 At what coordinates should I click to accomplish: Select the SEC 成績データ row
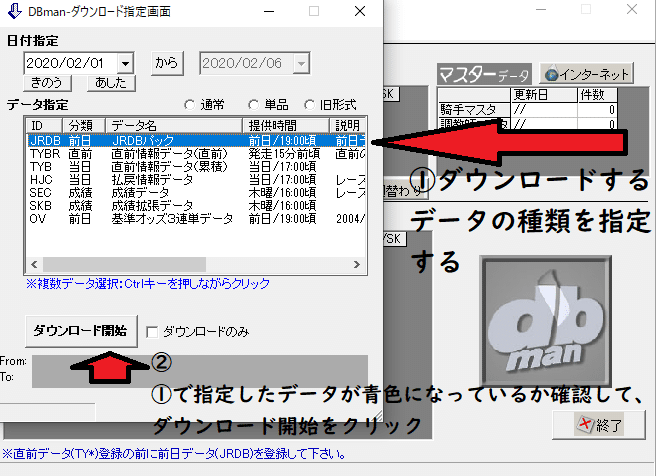196,192
